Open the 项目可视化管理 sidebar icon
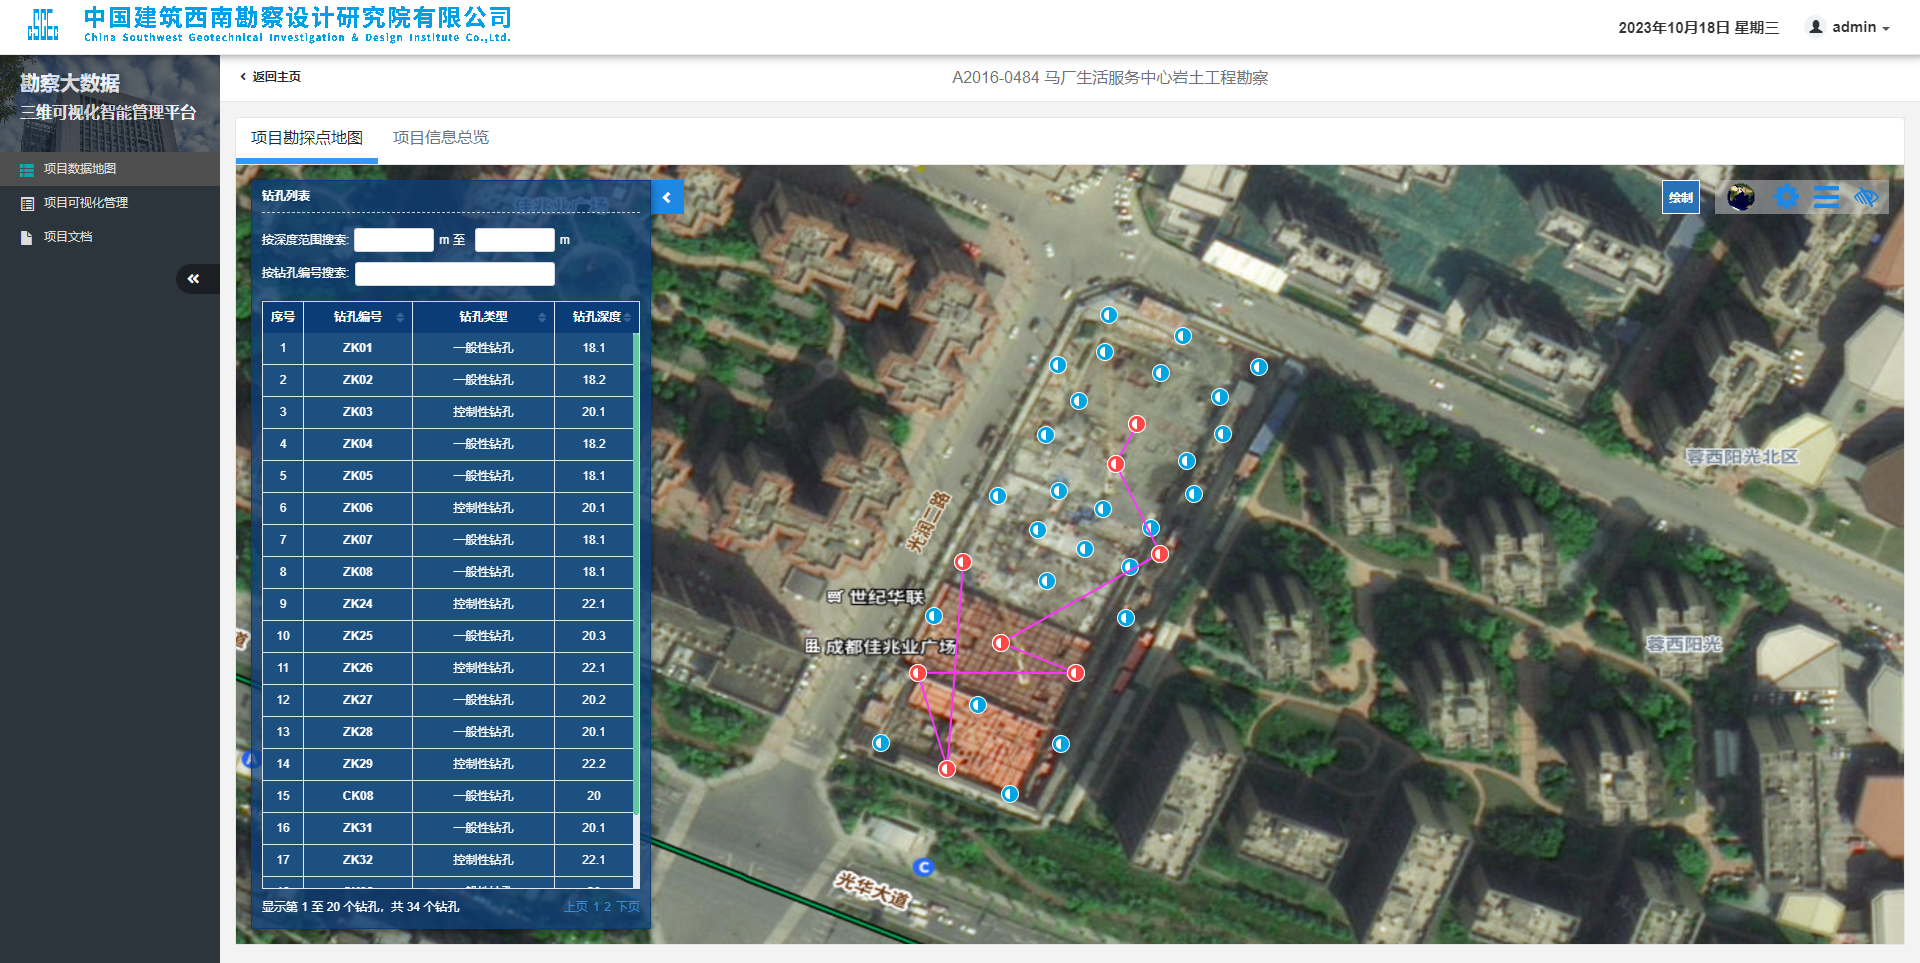Screen dimensions: 1920x963 (x=27, y=203)
